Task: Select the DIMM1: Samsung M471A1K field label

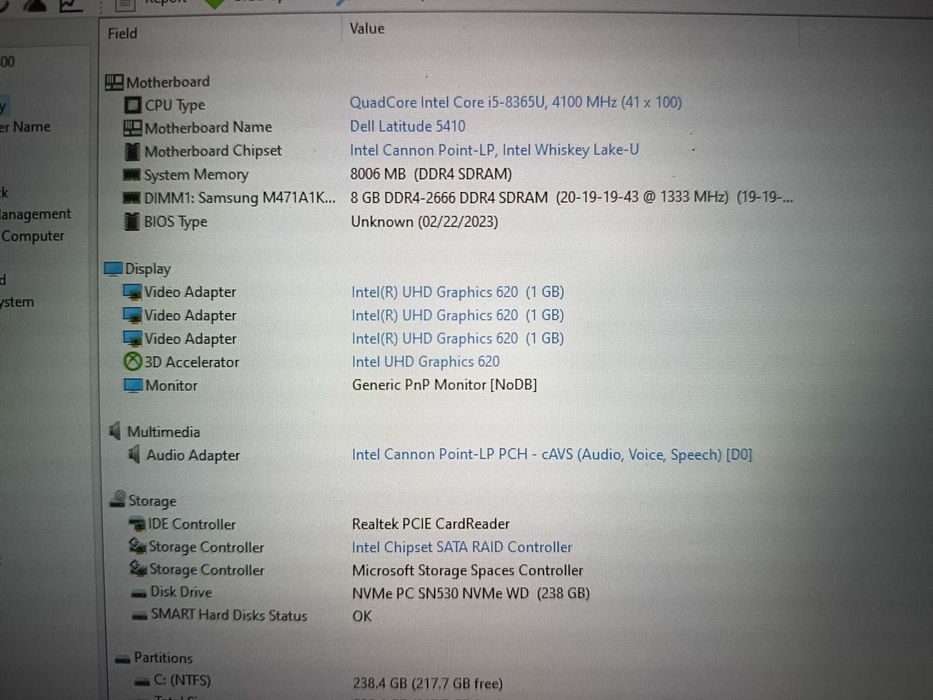Action: tap(240, 198)
